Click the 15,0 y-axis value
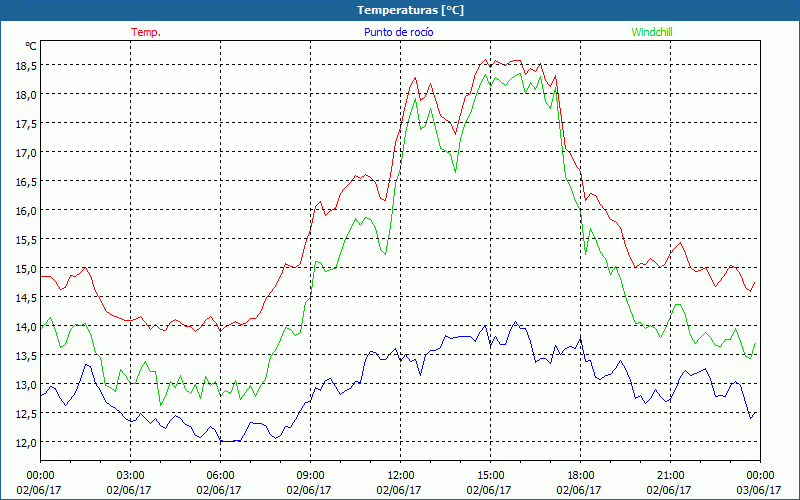Screen dimensions: 800x500 (25, 269)
